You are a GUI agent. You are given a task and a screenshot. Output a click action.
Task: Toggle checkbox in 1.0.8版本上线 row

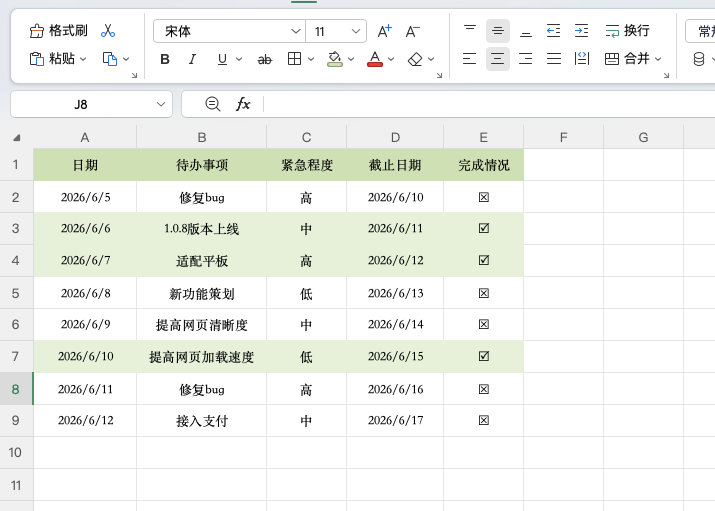point(484,228)
